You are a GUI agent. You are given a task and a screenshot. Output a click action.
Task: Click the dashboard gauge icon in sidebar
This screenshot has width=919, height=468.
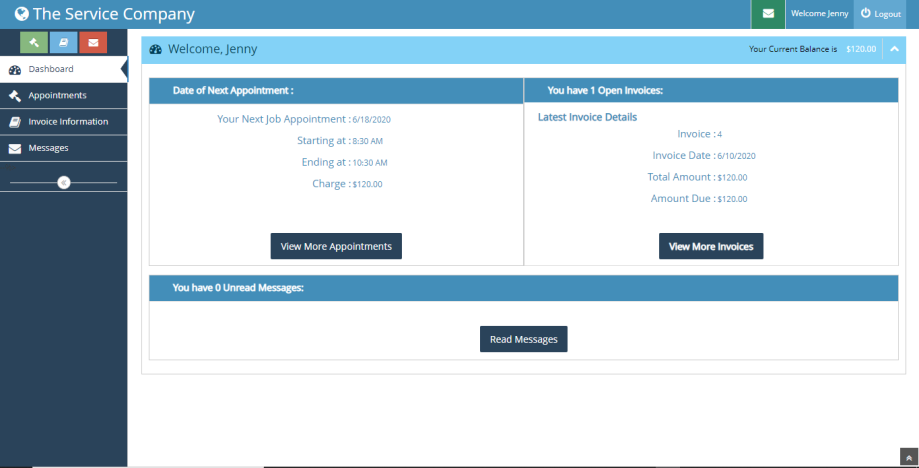[15, 70]
